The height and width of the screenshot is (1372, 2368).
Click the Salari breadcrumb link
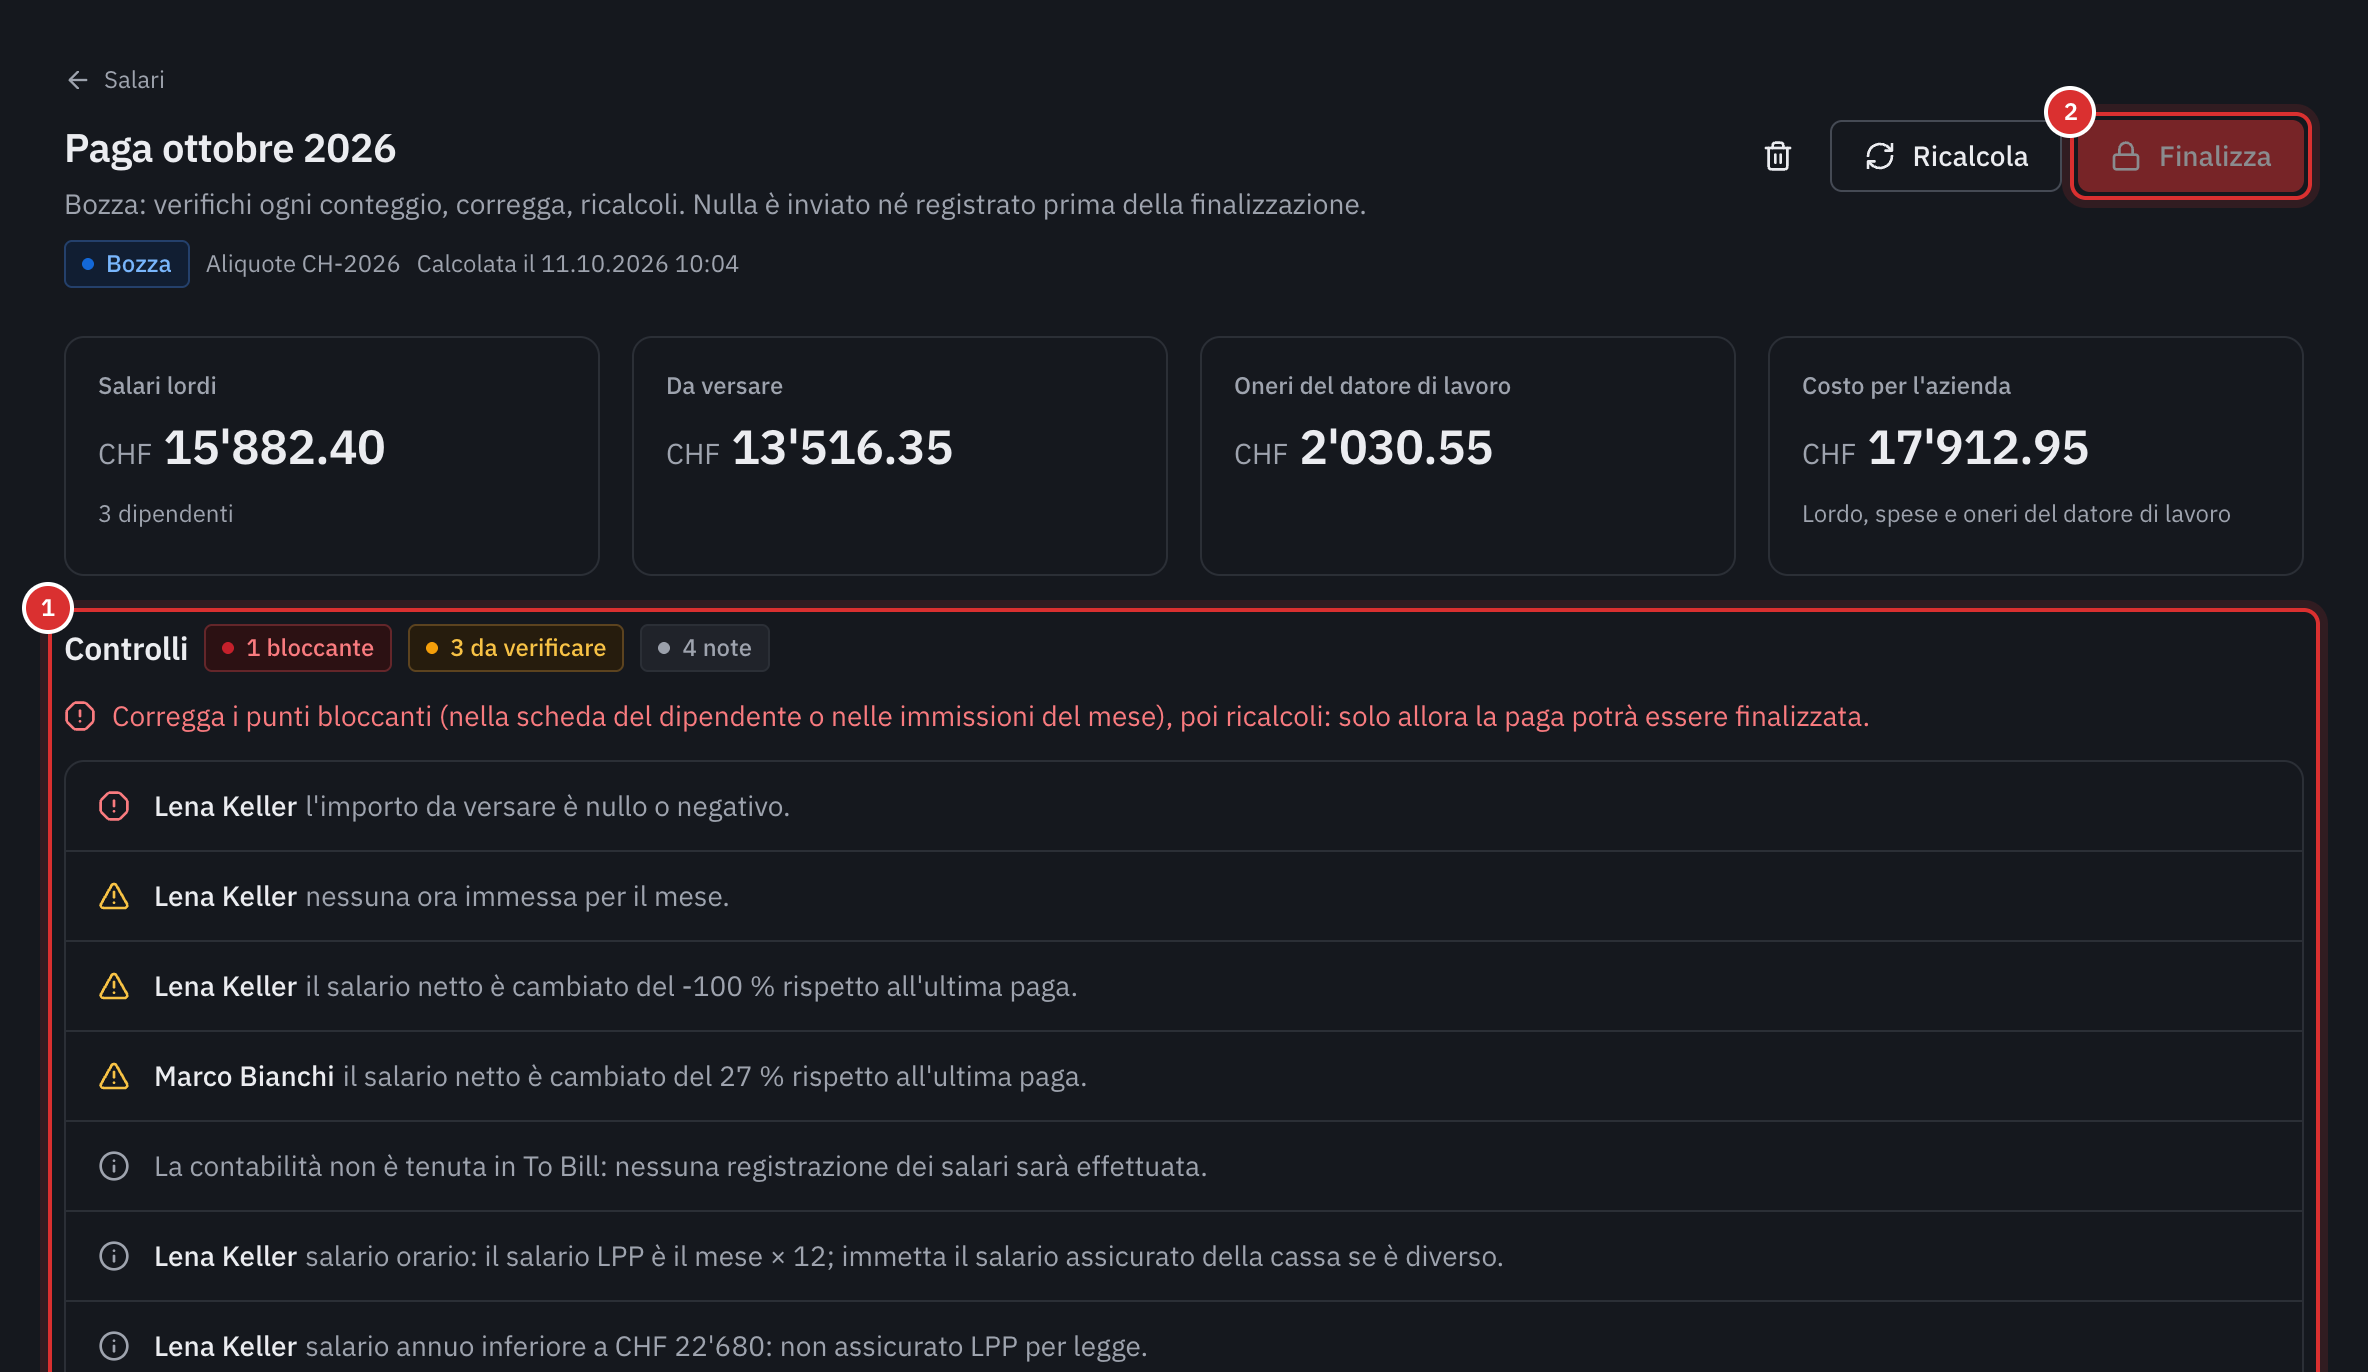coord(134,80)
